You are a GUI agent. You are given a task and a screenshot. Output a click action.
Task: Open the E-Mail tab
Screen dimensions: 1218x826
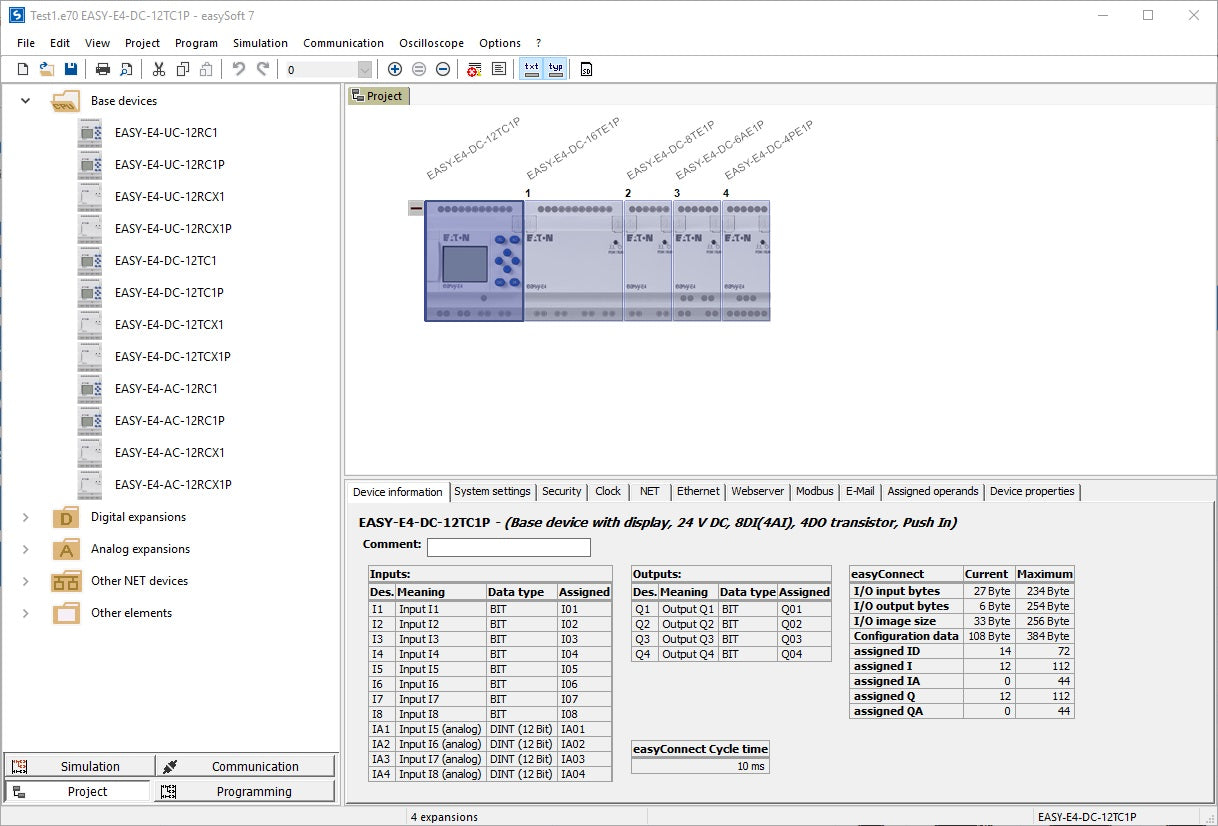click(860, 491)
